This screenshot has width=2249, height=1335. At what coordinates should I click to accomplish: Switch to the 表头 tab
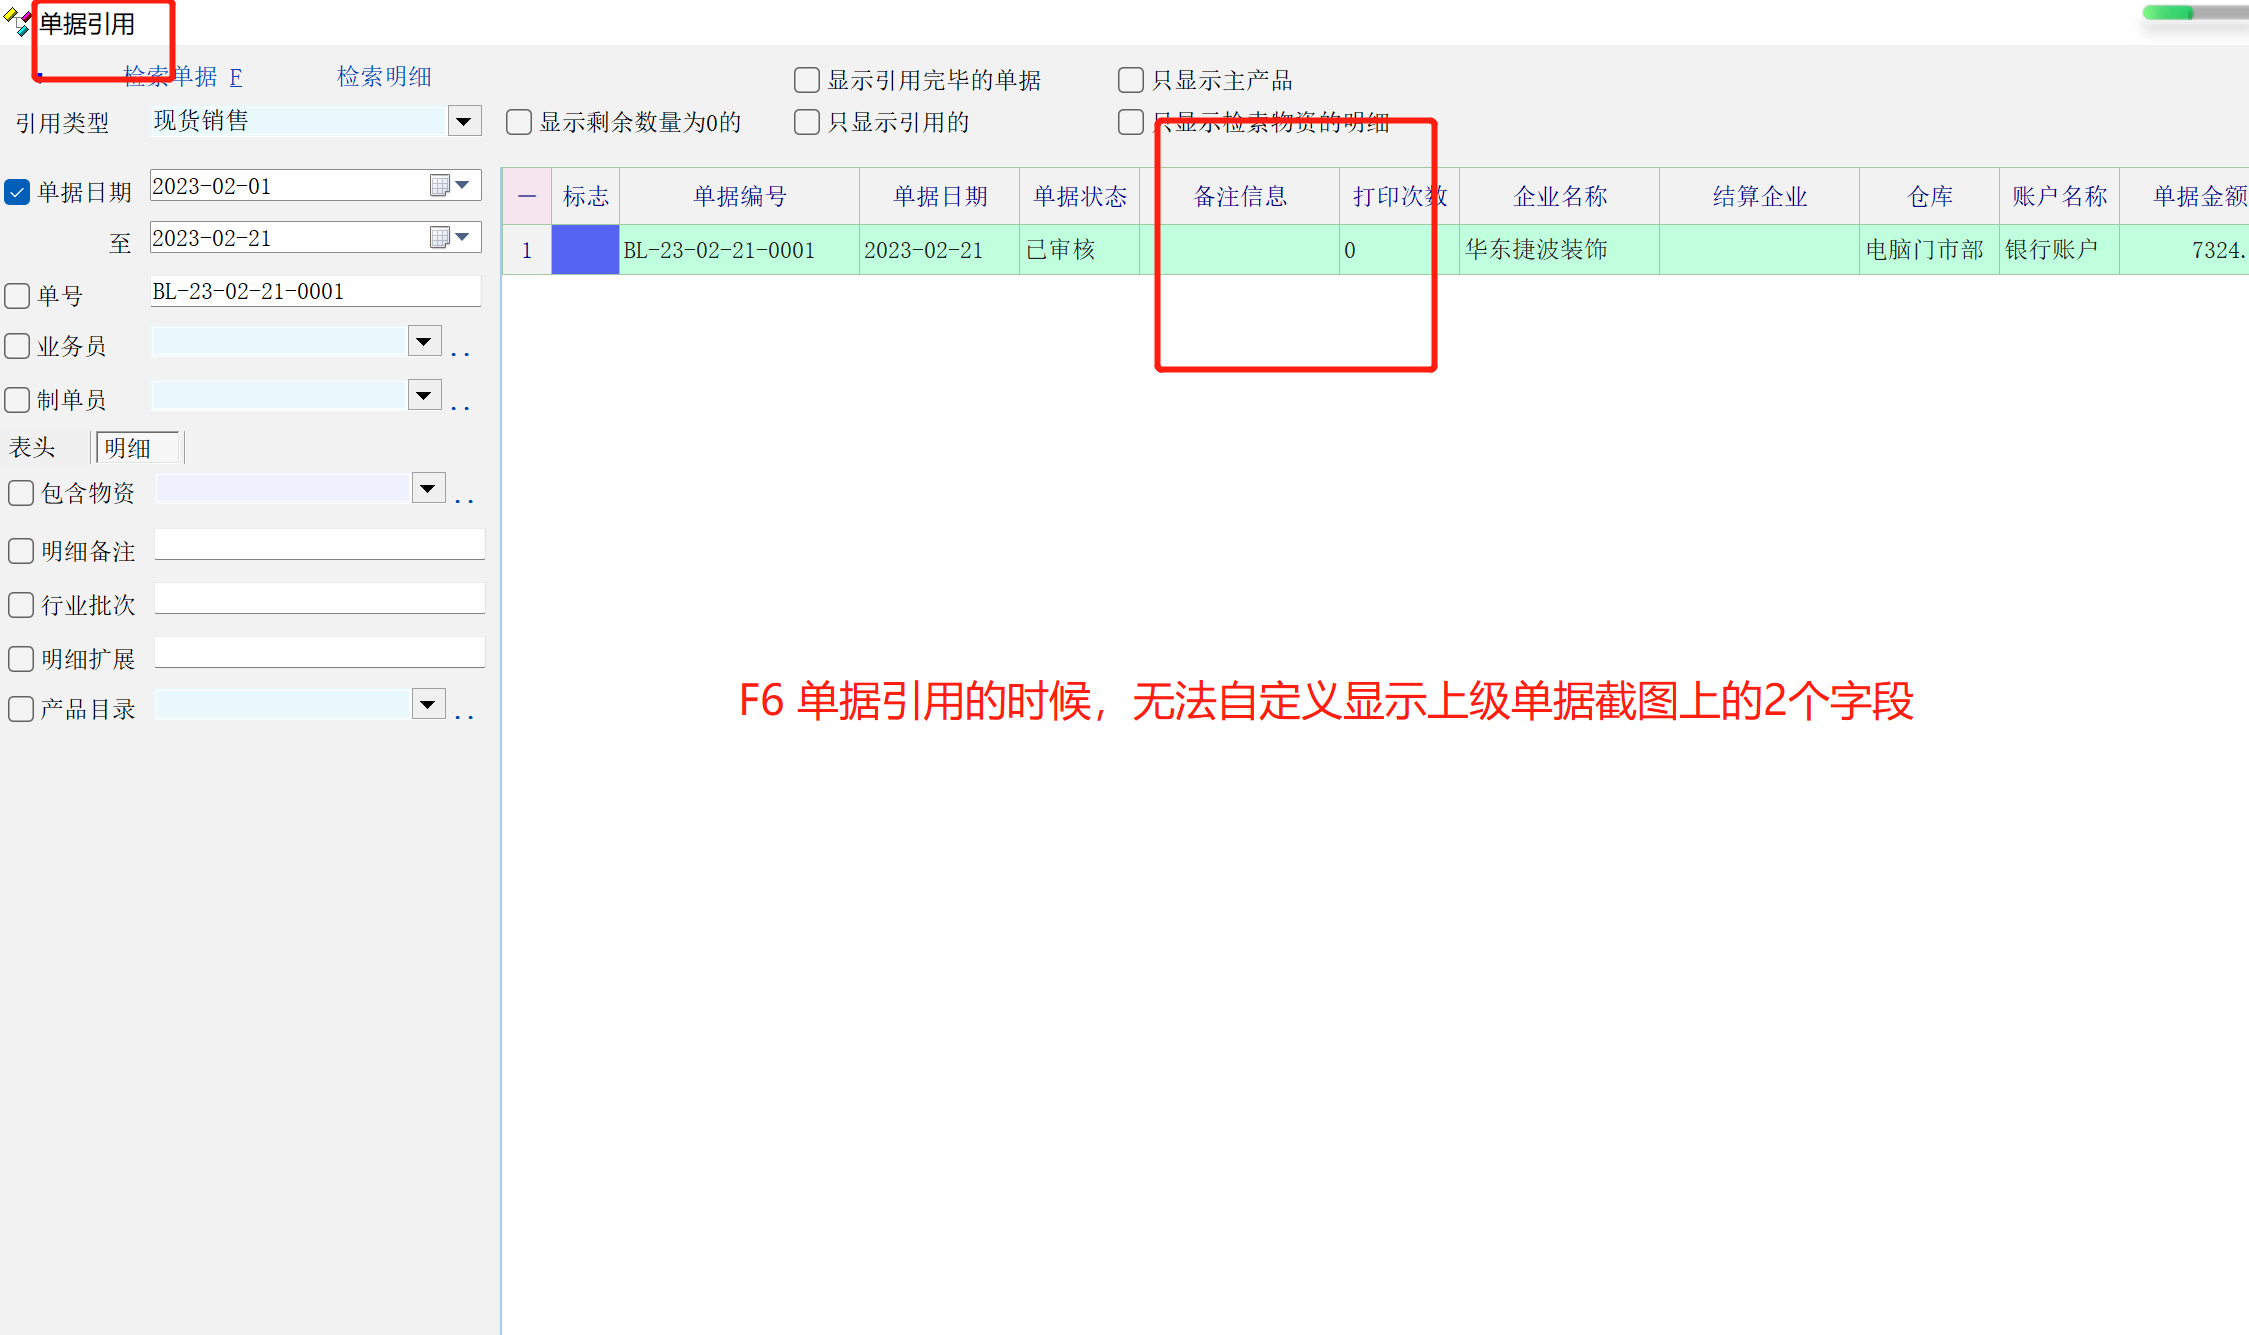tap(32, 447)
